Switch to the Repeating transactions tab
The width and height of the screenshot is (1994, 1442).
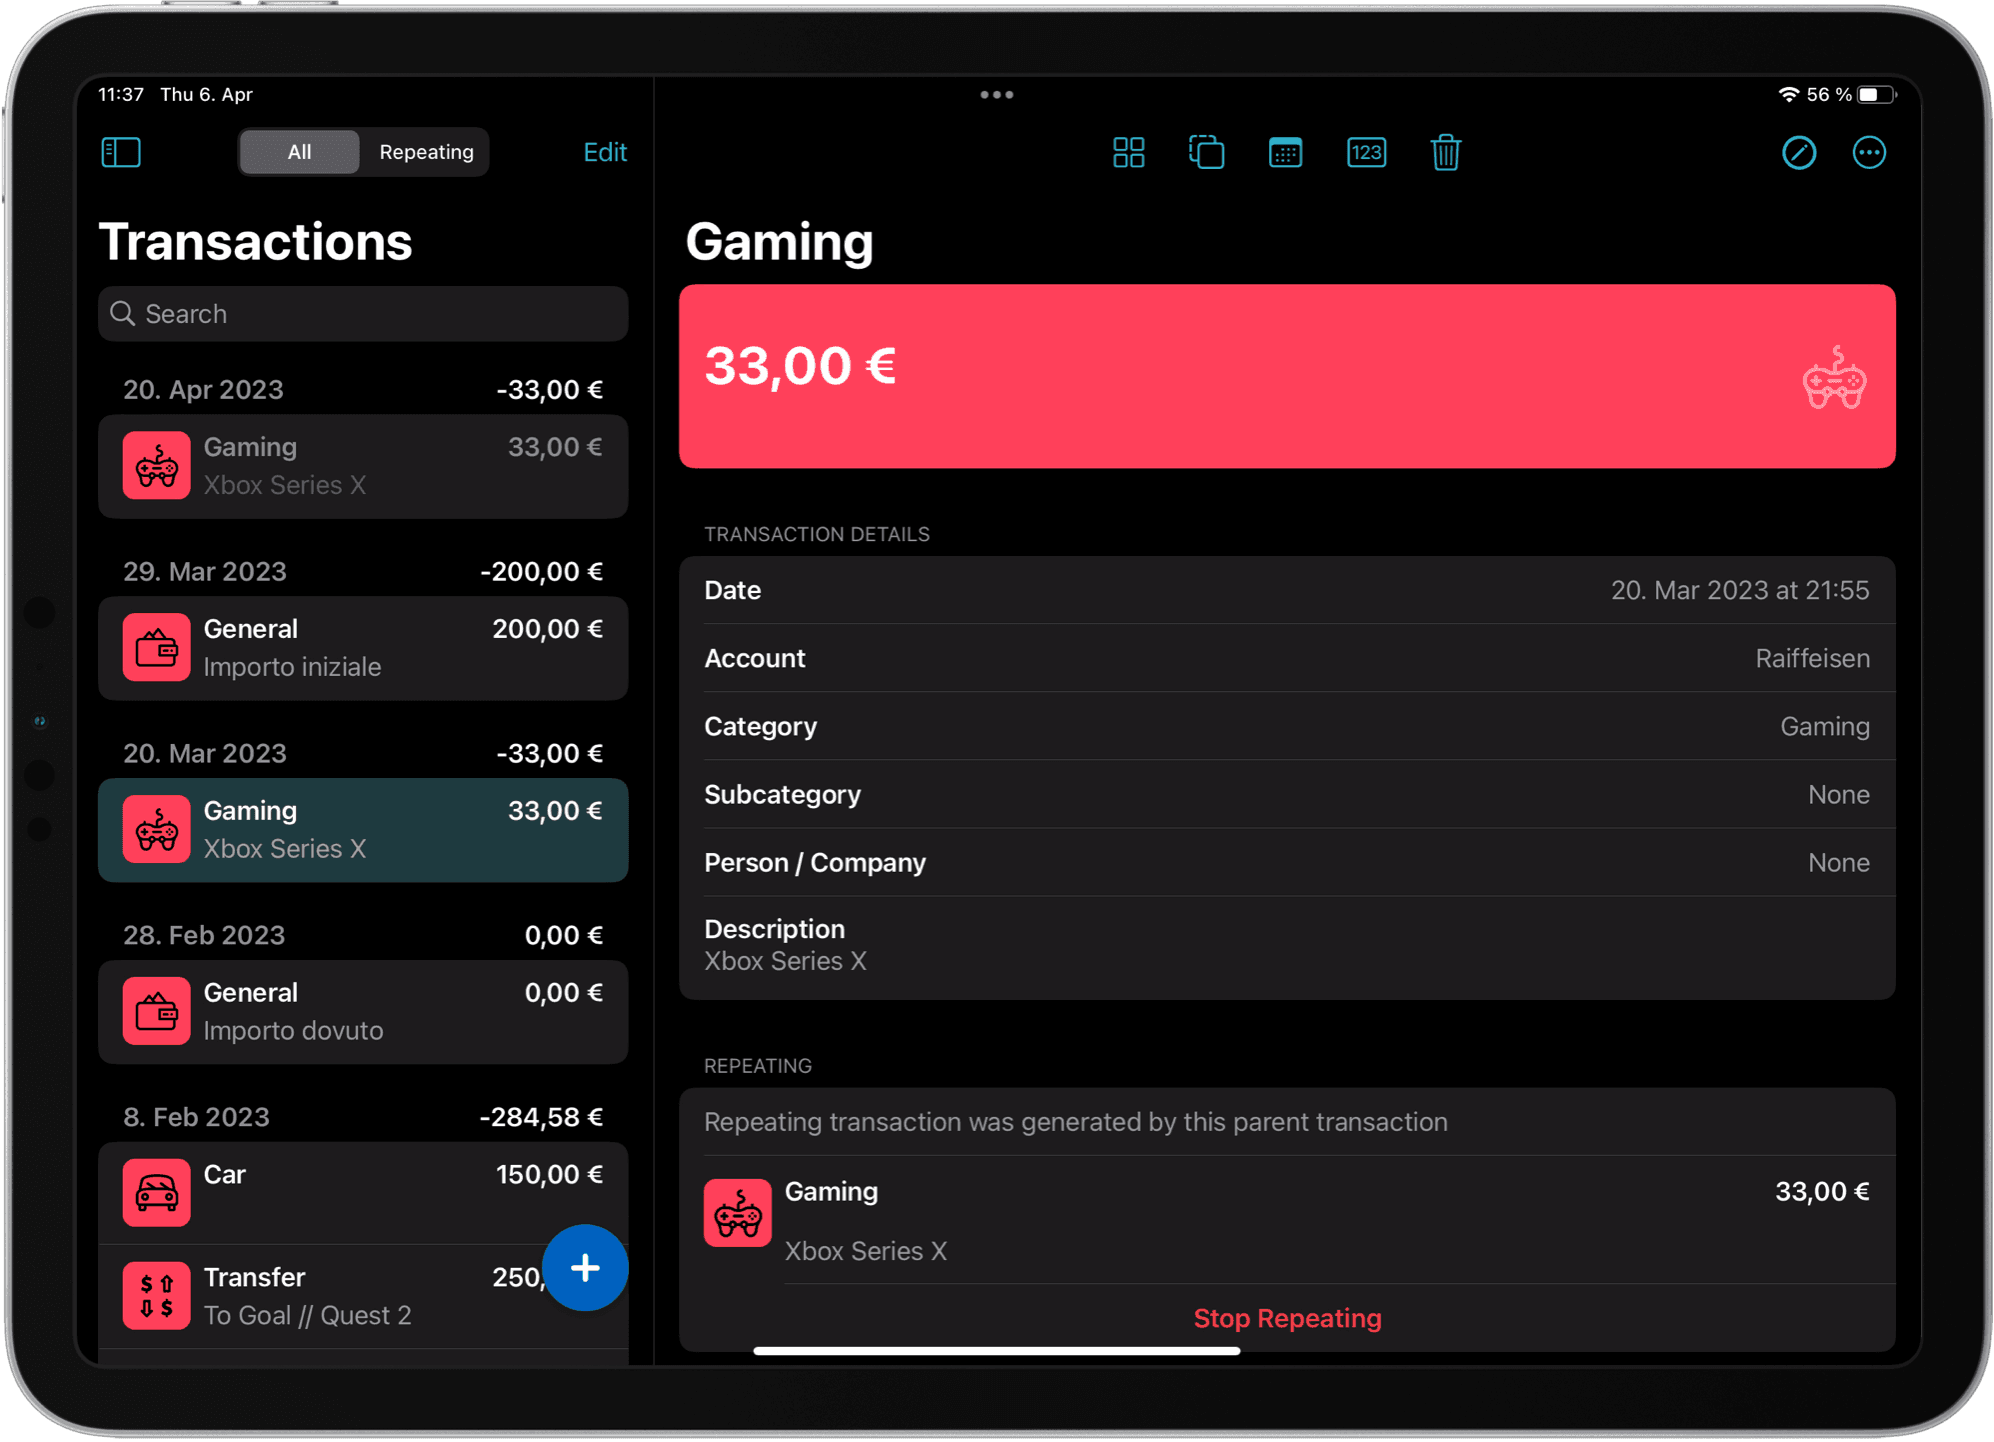pos(426,152)
